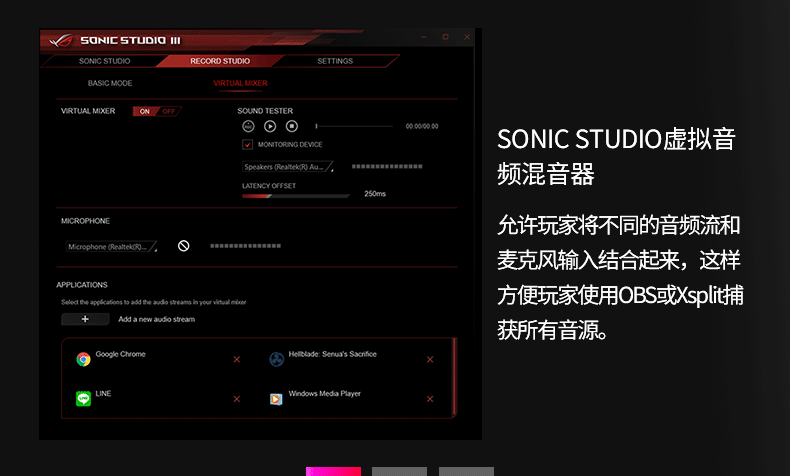Click the "LINE" stream label

[103, 393]
